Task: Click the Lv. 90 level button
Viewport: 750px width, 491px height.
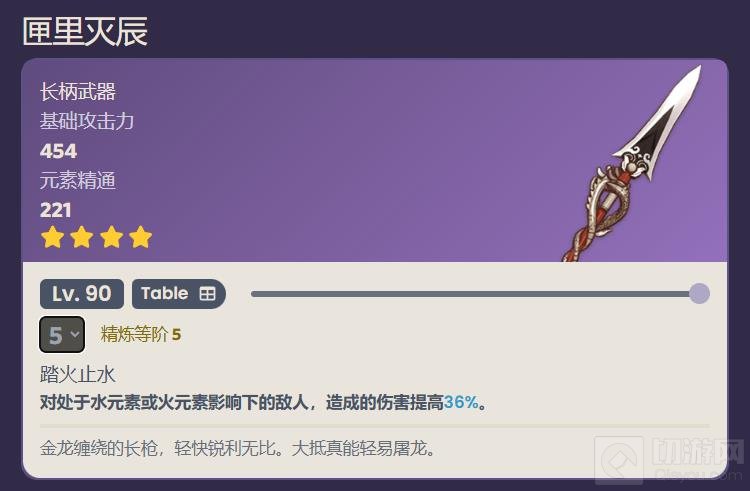Action: tap(82, 294)
